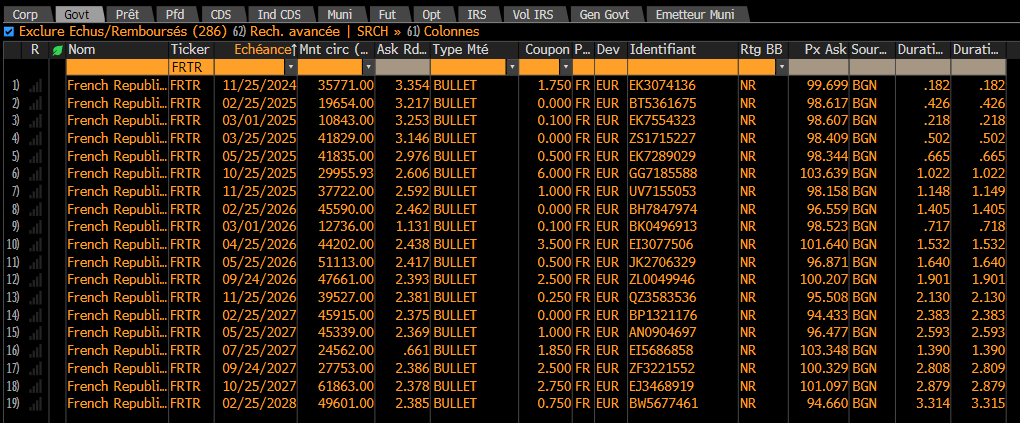
Task: Click the bar chart icon in row 16
Action: 35,350
